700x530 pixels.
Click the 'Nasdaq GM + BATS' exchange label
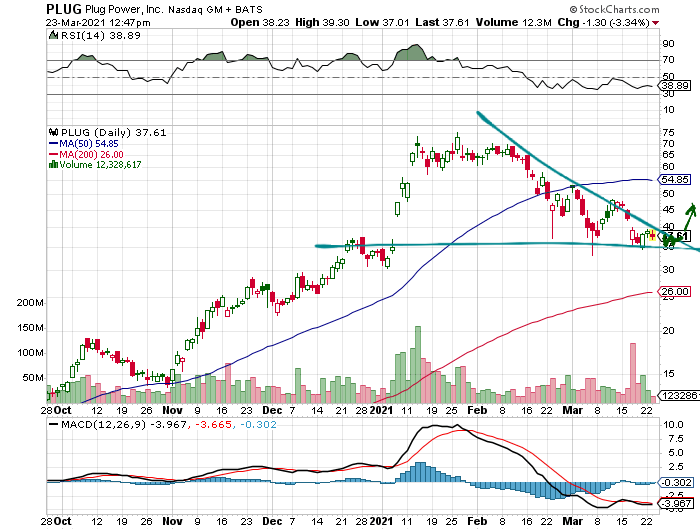pyautogui.click(x=215, y=9)
